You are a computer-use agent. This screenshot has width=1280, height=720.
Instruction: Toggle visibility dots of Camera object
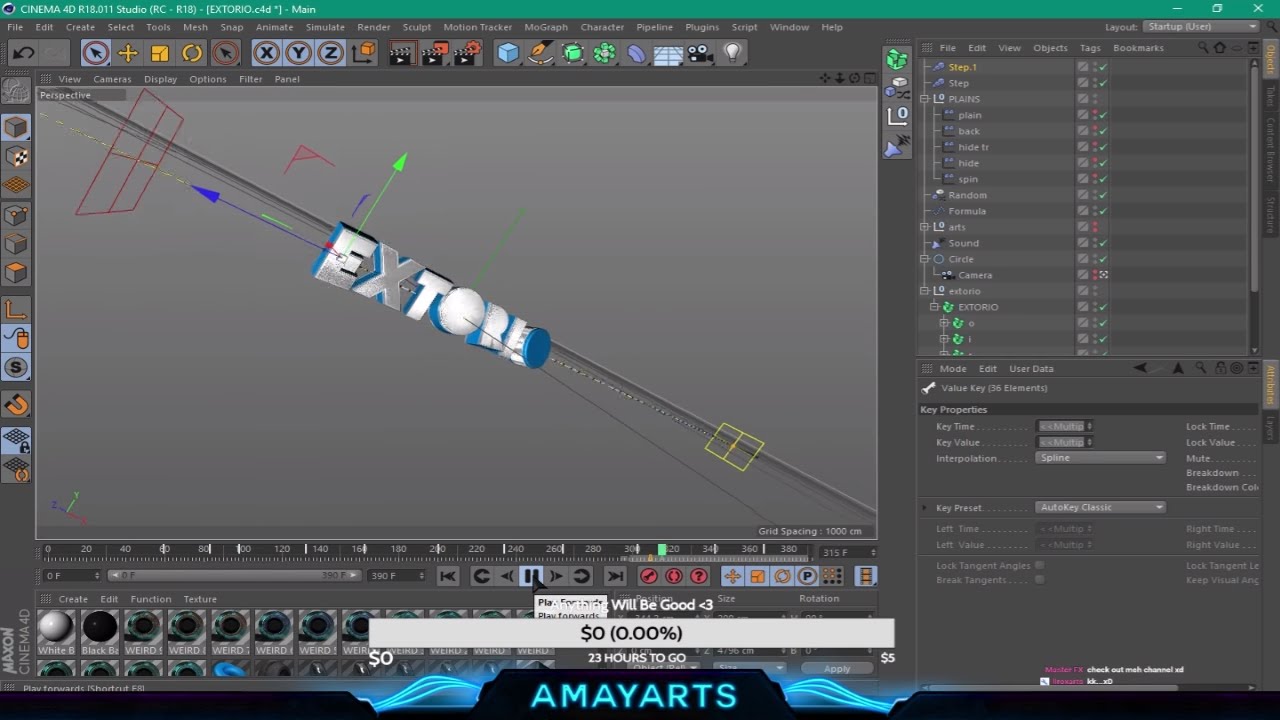click(1095, 275)
